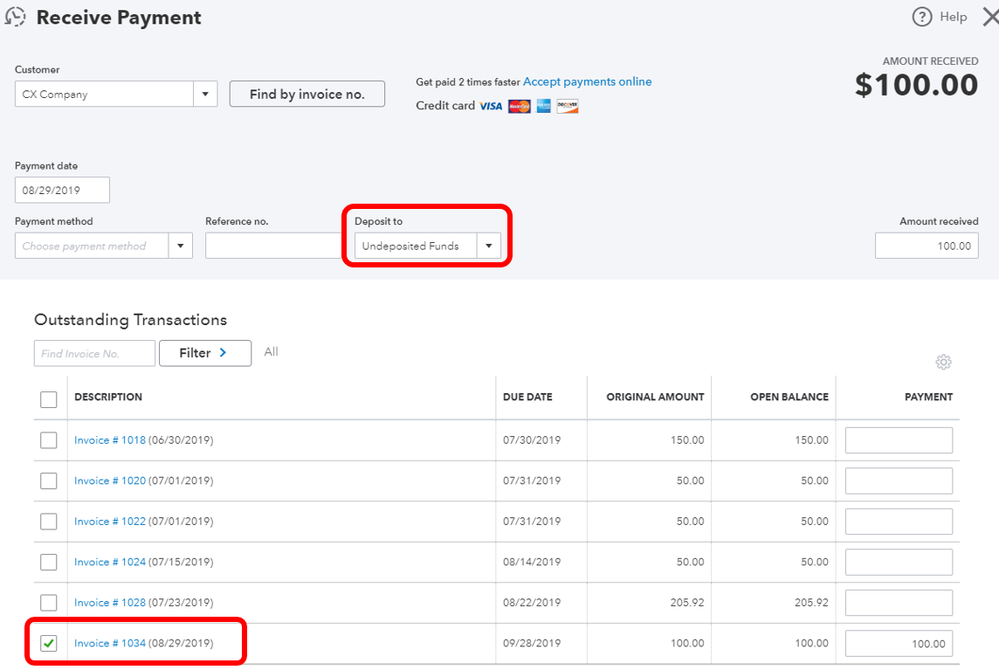Click the Visa card logo
The width and height of the screenshot is (999, 672).
491,106
